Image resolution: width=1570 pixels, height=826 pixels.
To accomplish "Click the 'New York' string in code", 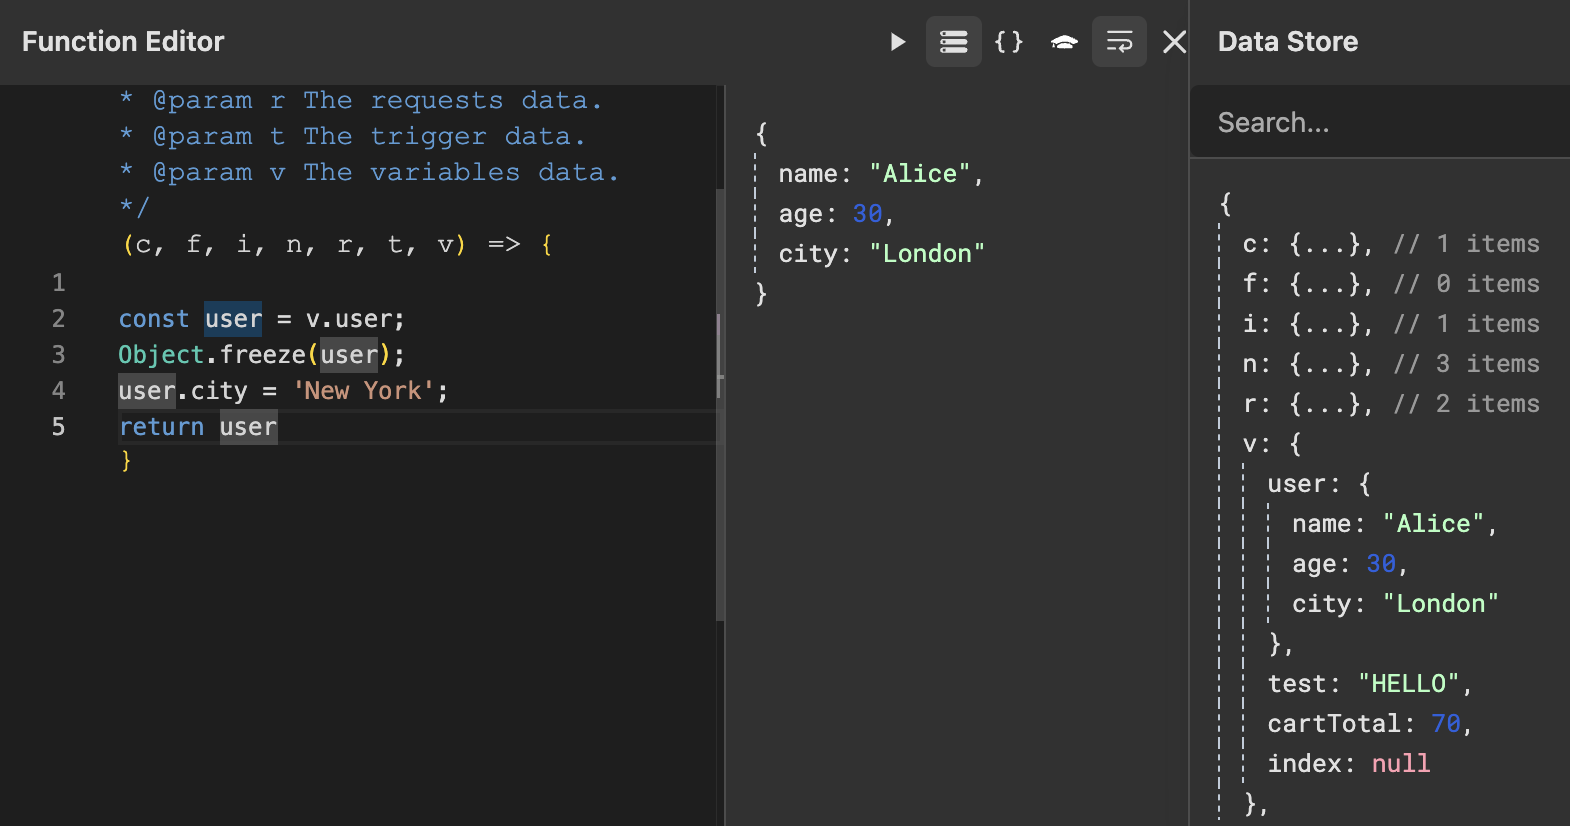I will (x=364, y=391).
